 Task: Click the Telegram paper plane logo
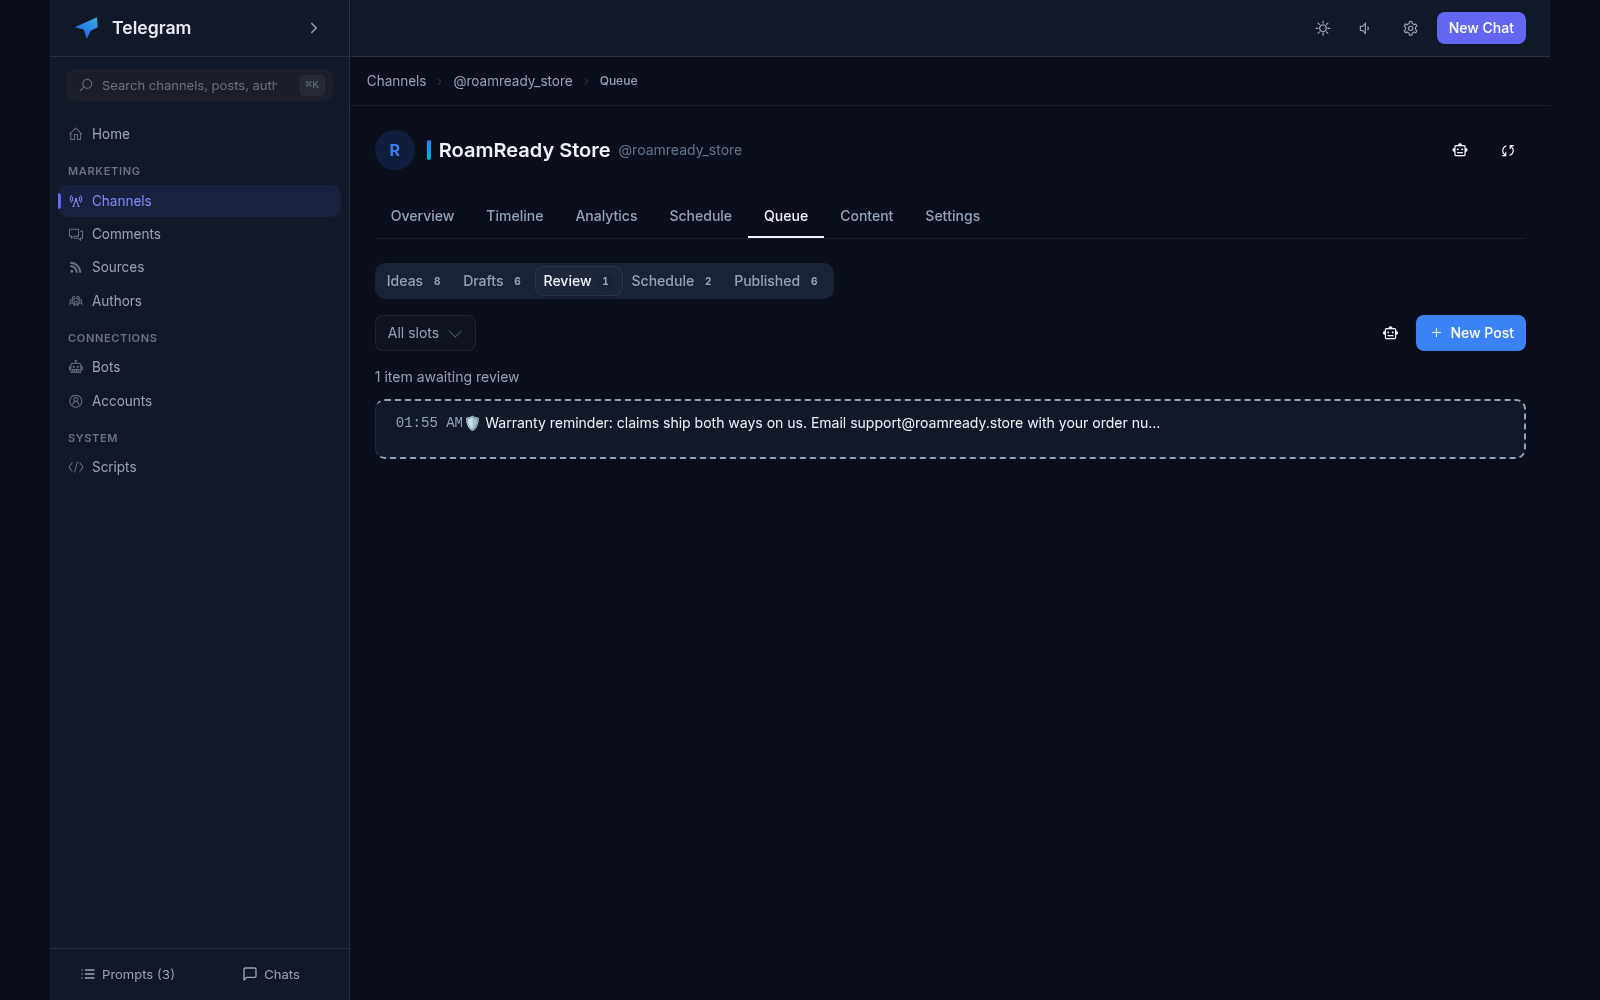click(x=87, y=28)
